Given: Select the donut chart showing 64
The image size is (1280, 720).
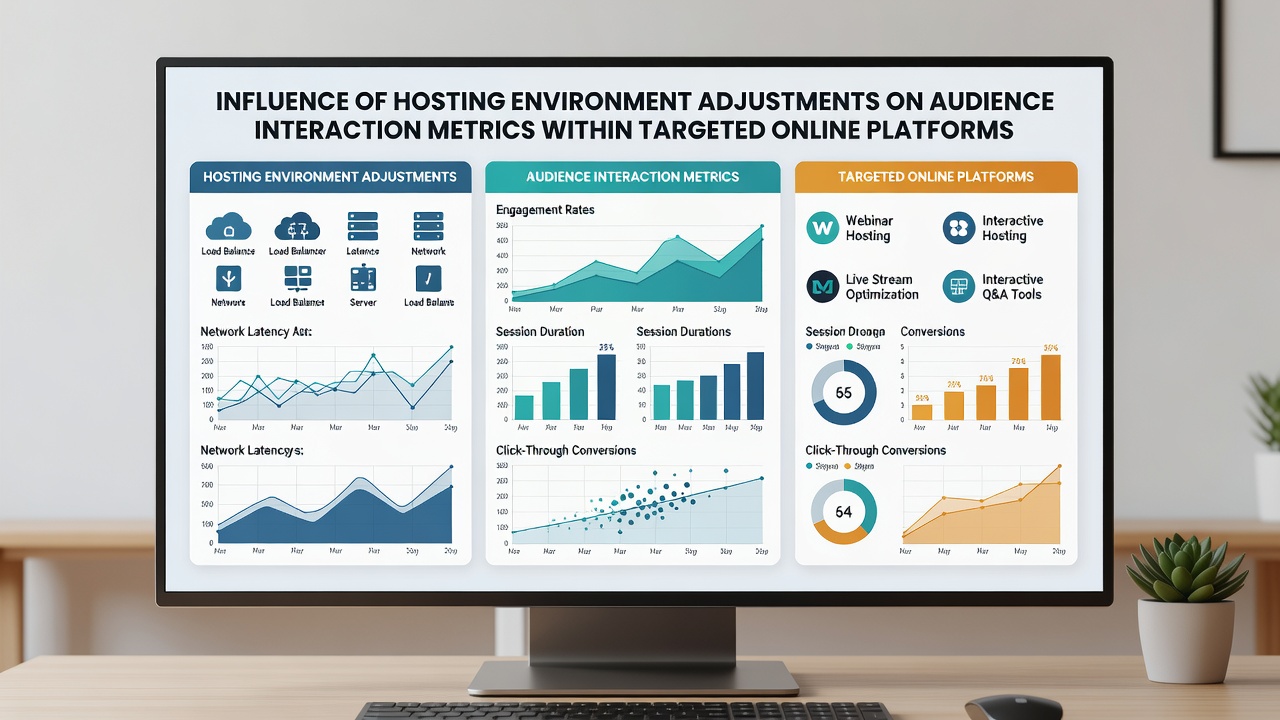Looking at the screenshot, I should pyautogui.click(x=843, y=512).
